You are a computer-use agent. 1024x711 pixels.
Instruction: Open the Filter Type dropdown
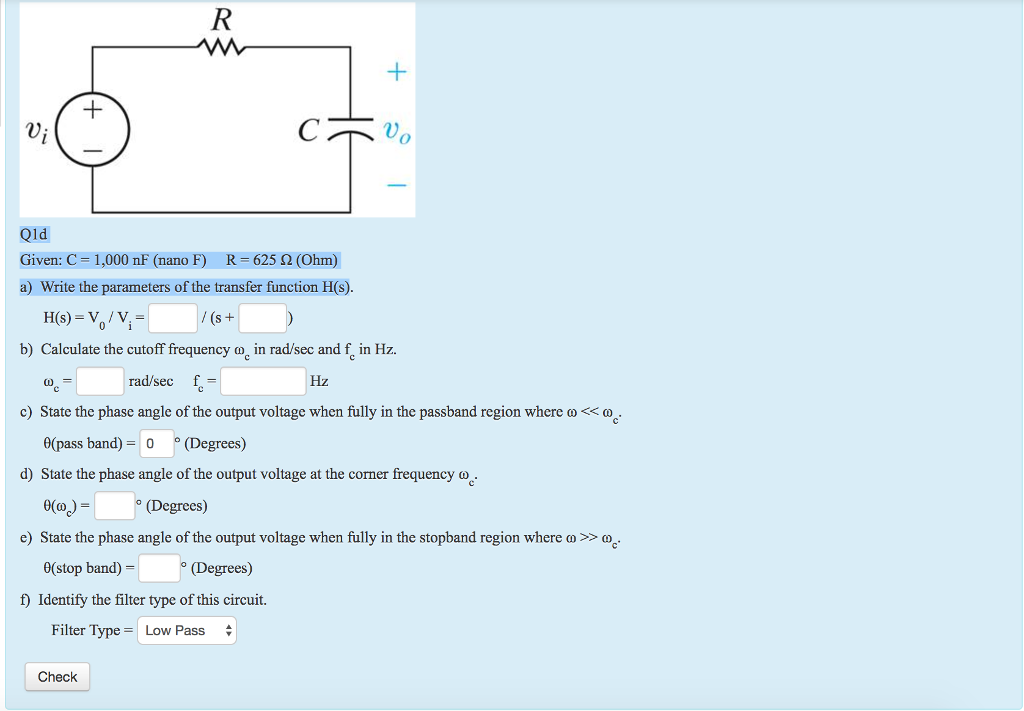(186, 630)
